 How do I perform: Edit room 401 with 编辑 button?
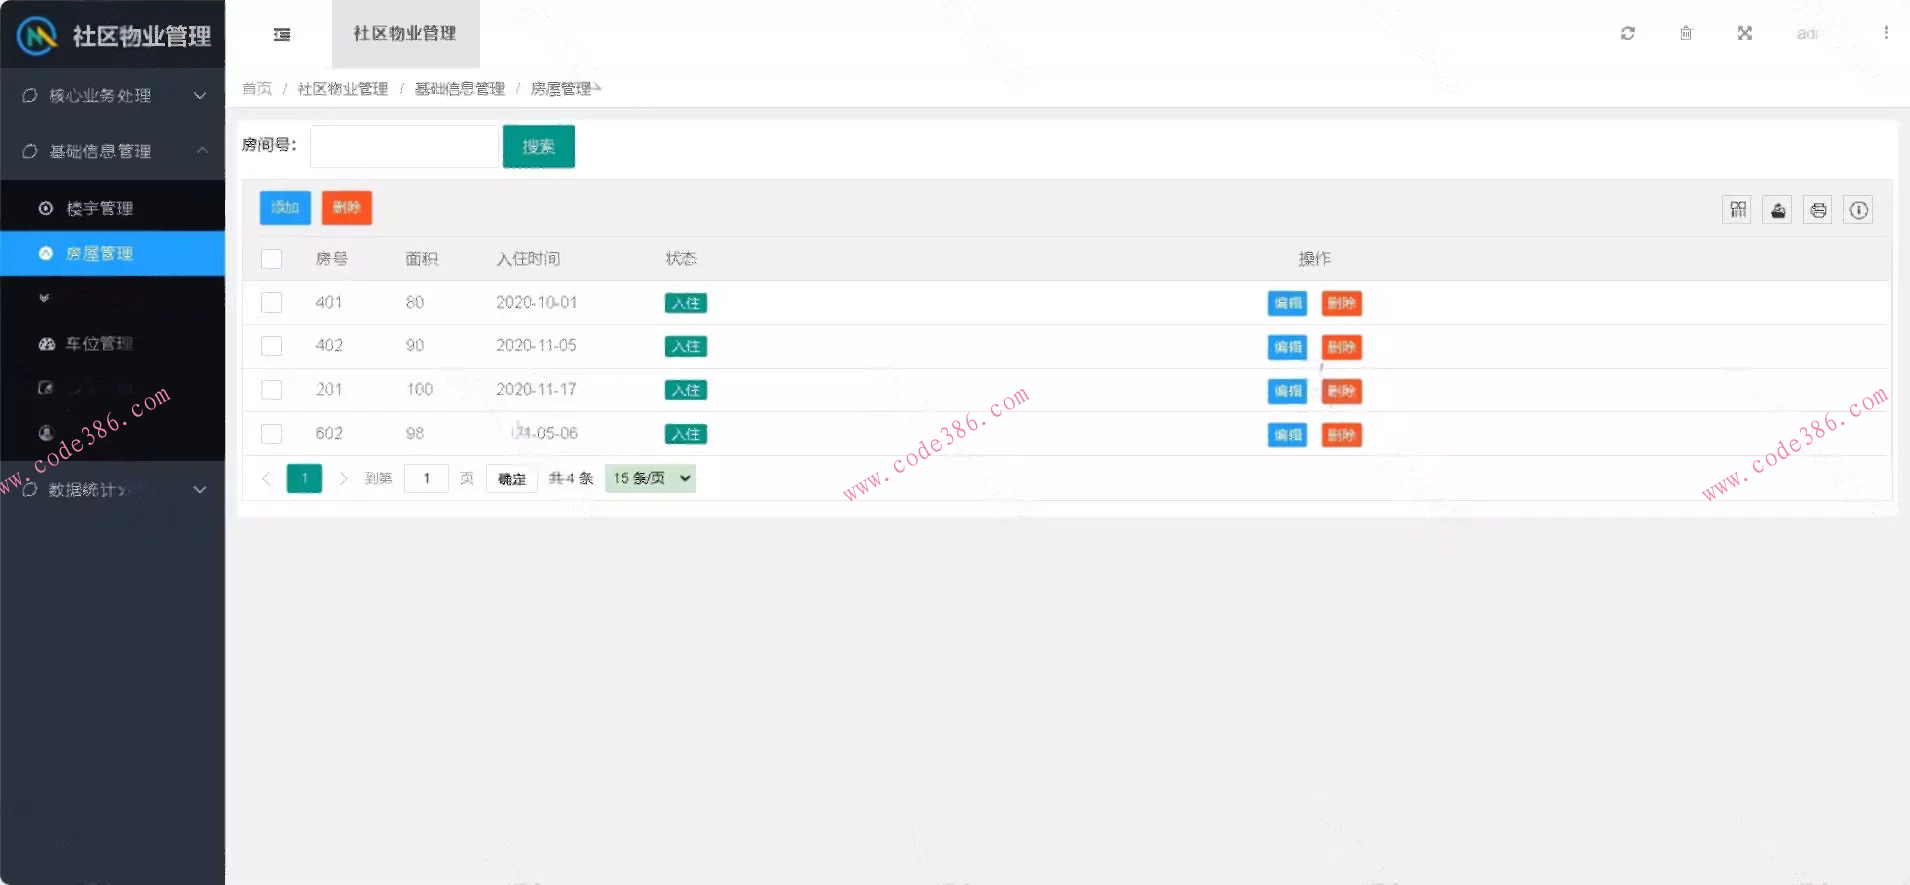(1287, 303)
